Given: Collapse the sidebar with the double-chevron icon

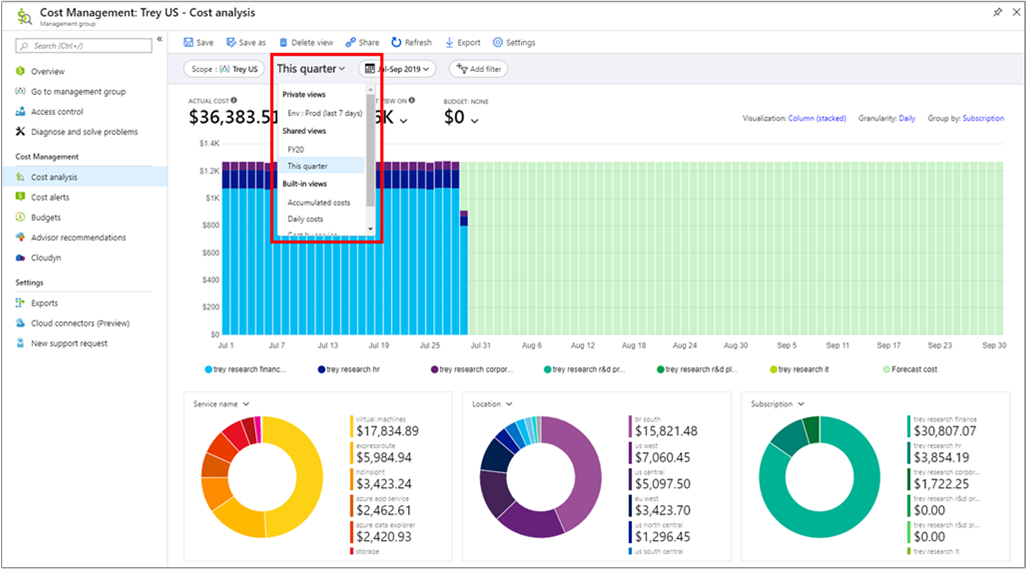Looking at the screenshot, I should [160, 40].
